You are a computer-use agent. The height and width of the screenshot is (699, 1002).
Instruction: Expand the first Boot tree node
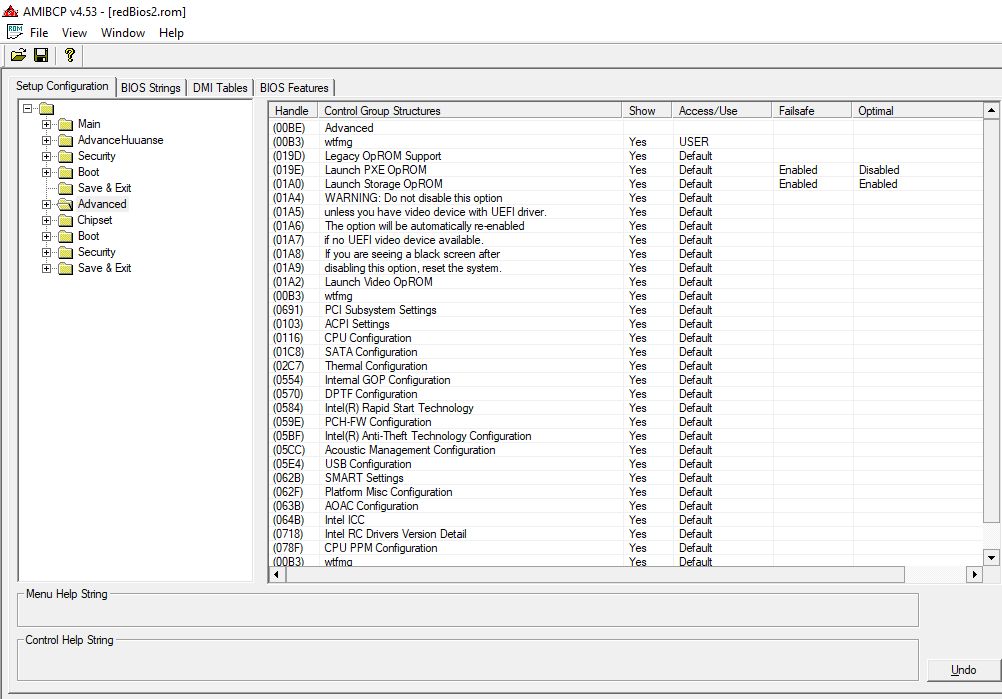click(x=47, y=173)
